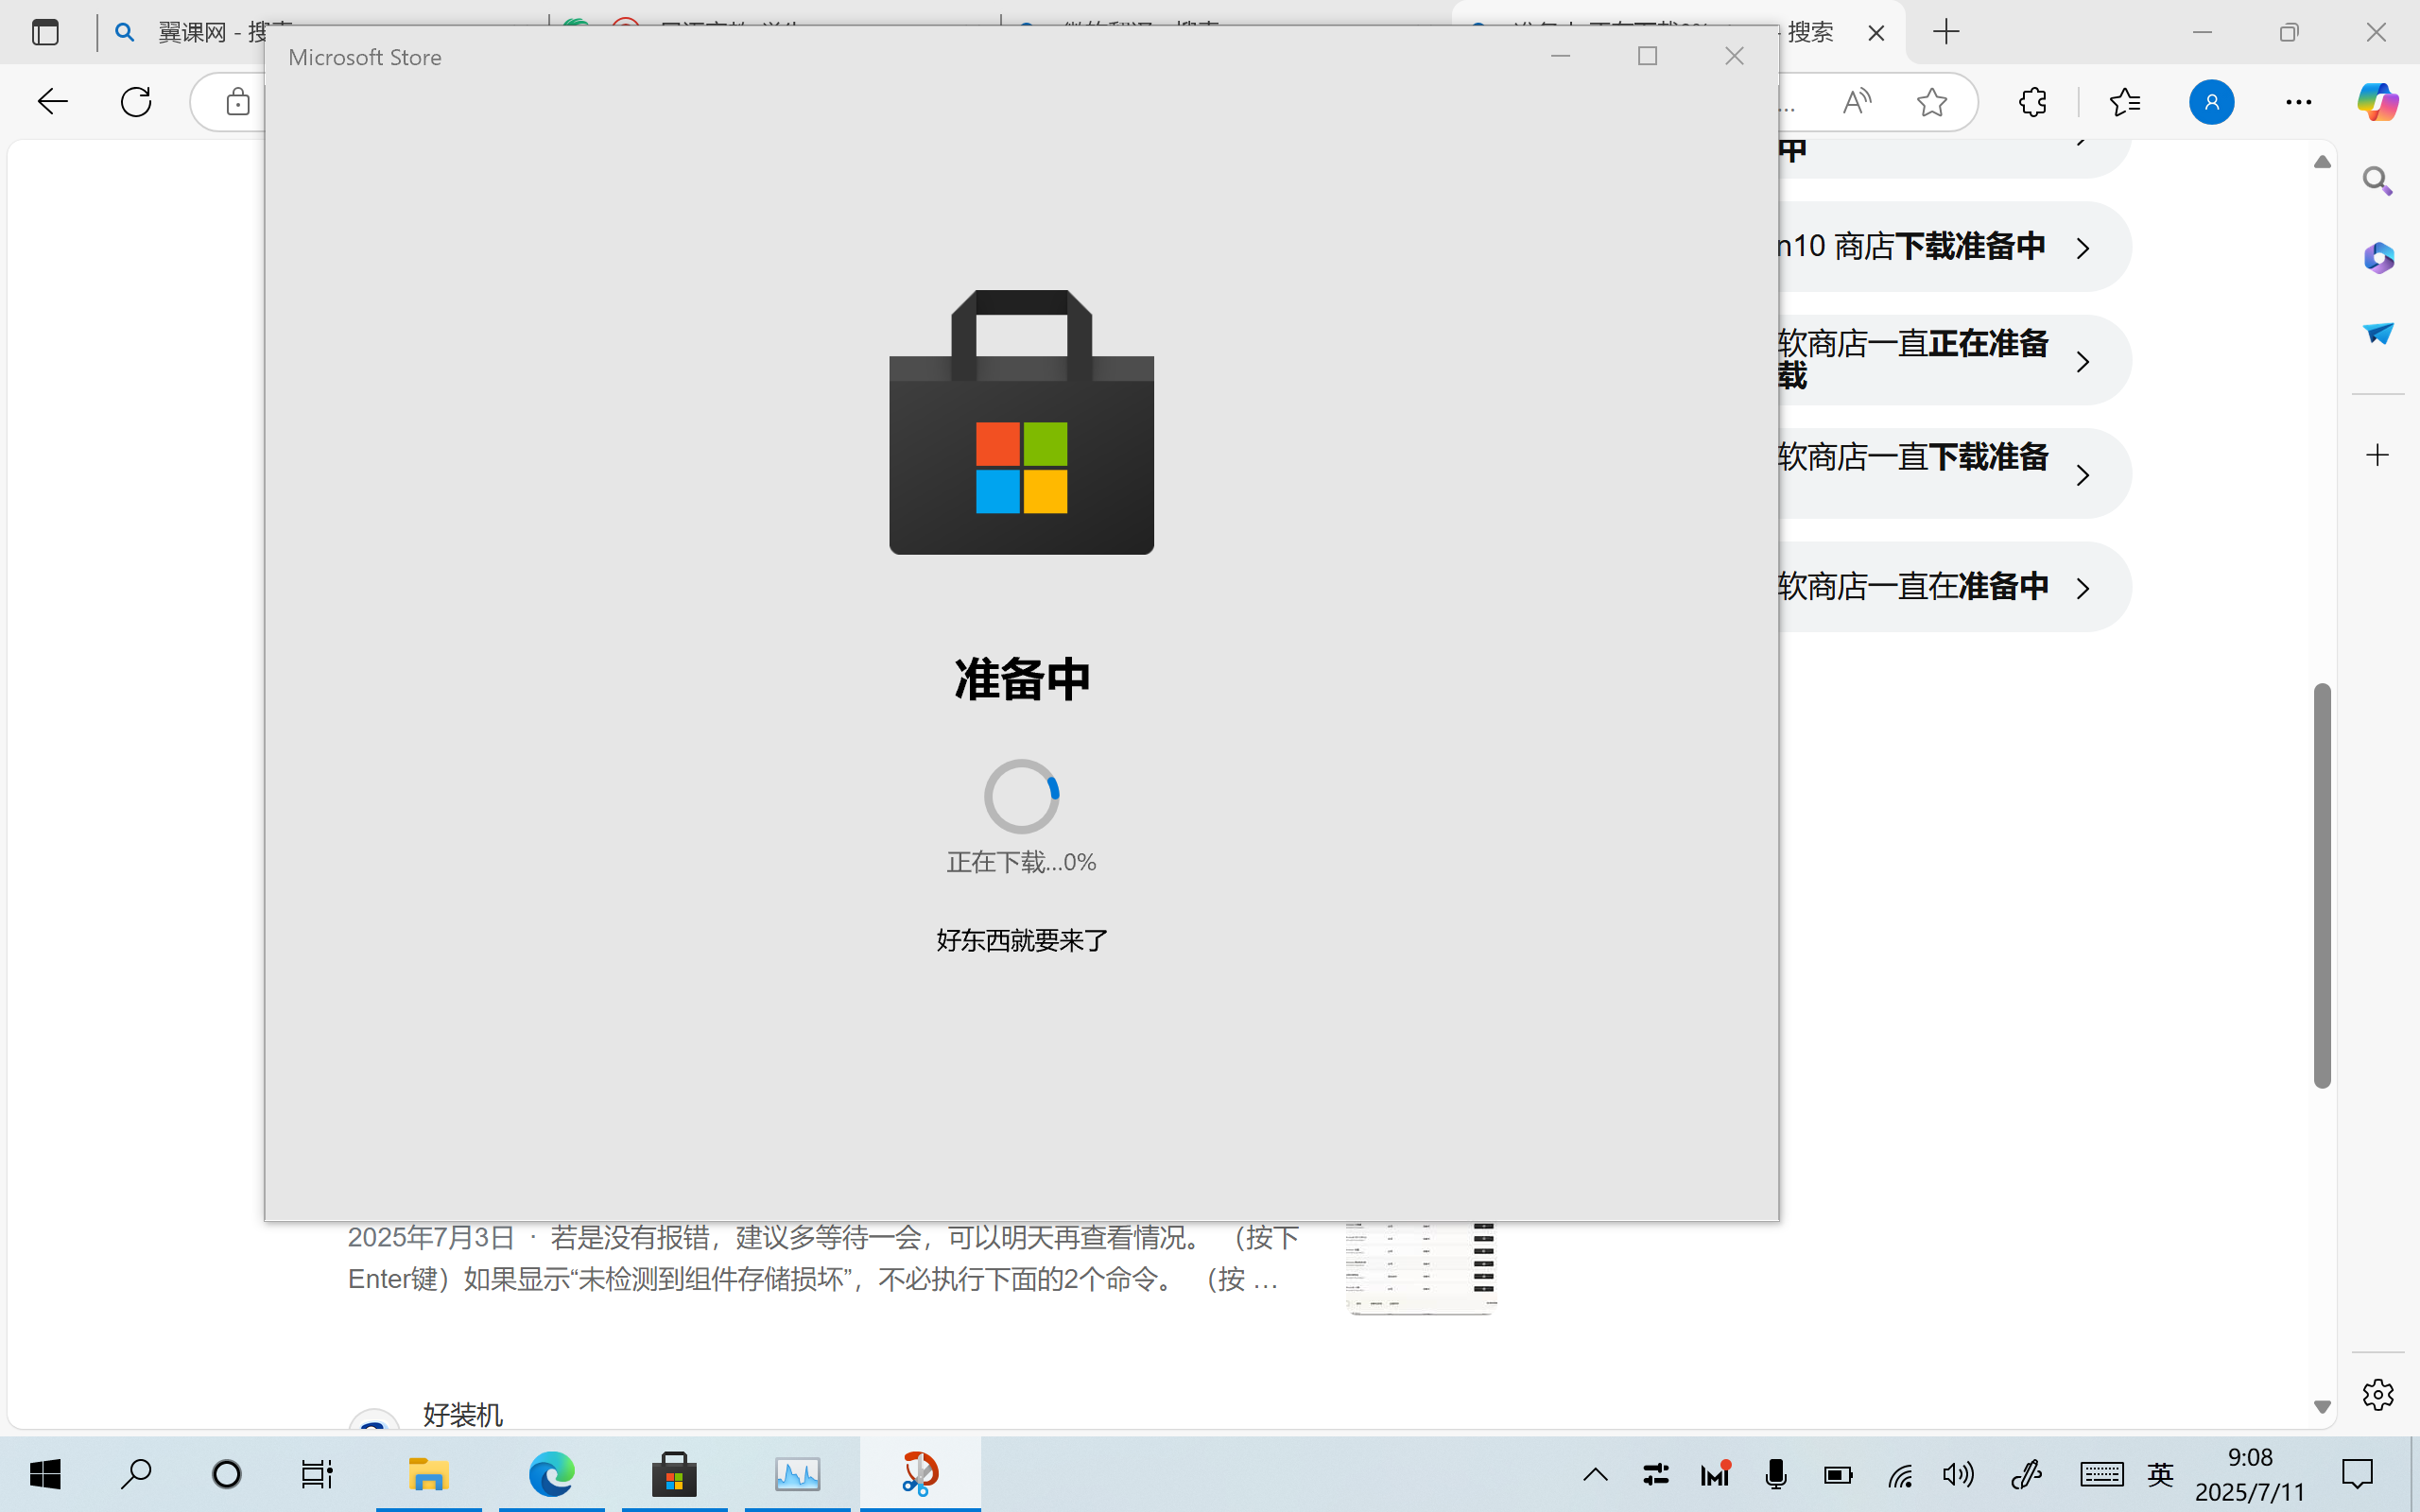Open File Explorer from taskbar
Viewport: 2420px width, 1512px height.
(429, 1474)
